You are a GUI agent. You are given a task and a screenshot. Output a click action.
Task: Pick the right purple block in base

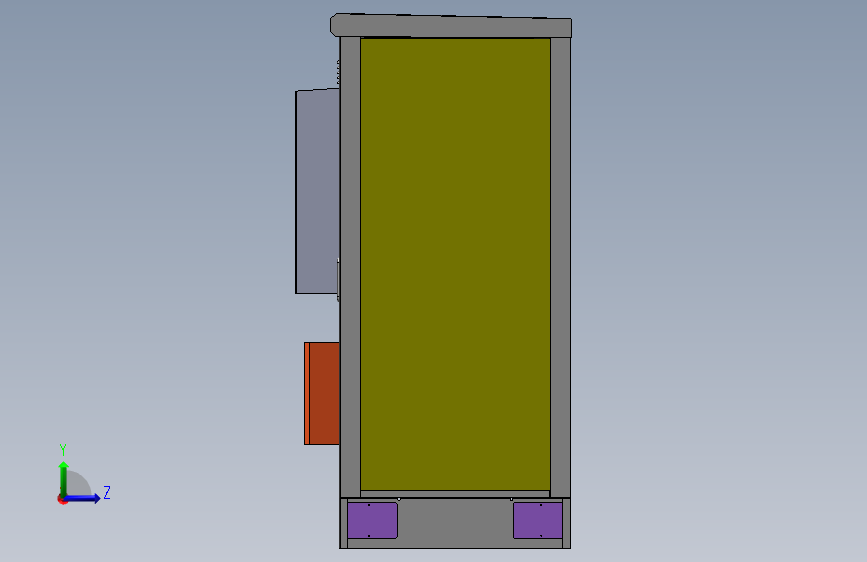click(x=537, y=520)
